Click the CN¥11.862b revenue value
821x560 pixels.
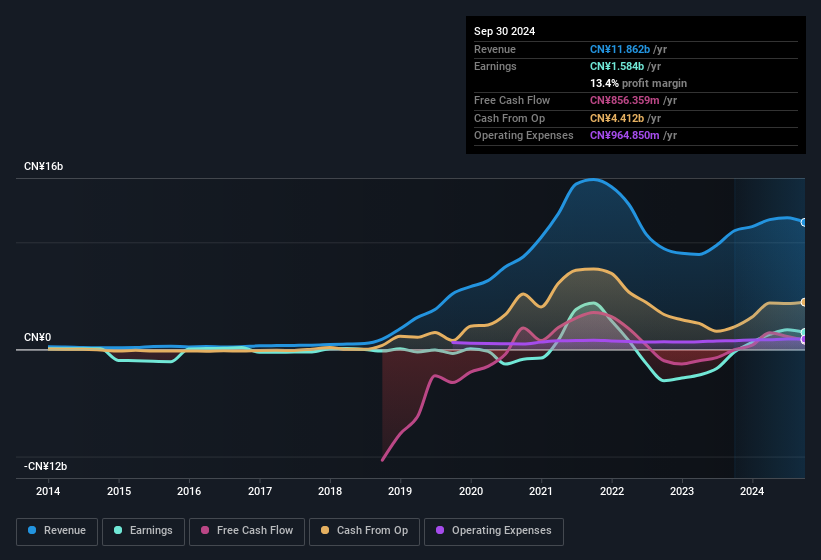620,49
